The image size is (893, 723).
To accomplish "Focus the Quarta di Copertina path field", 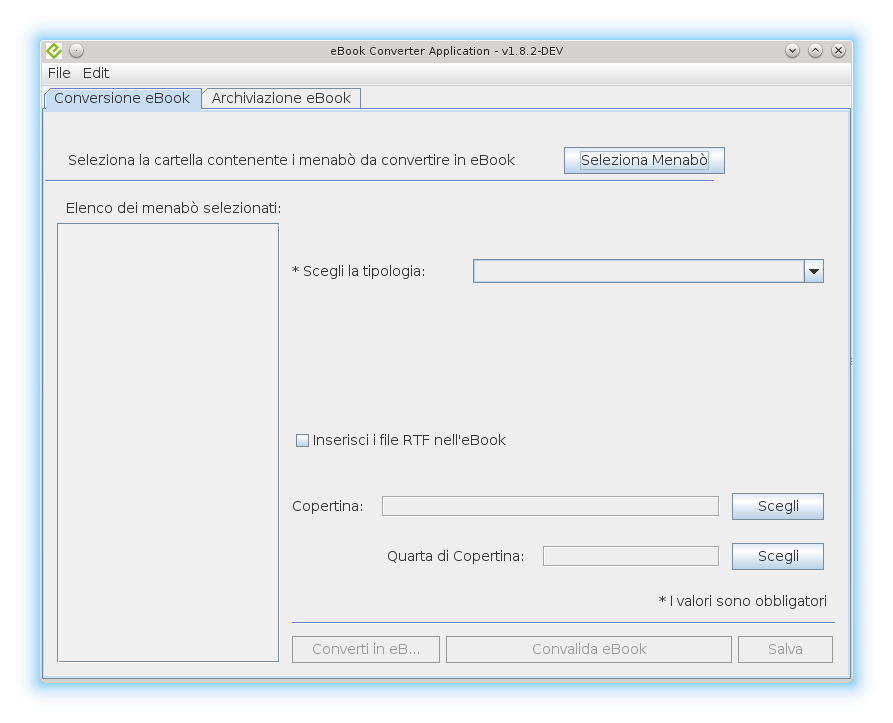I will [x=630, y=556].
